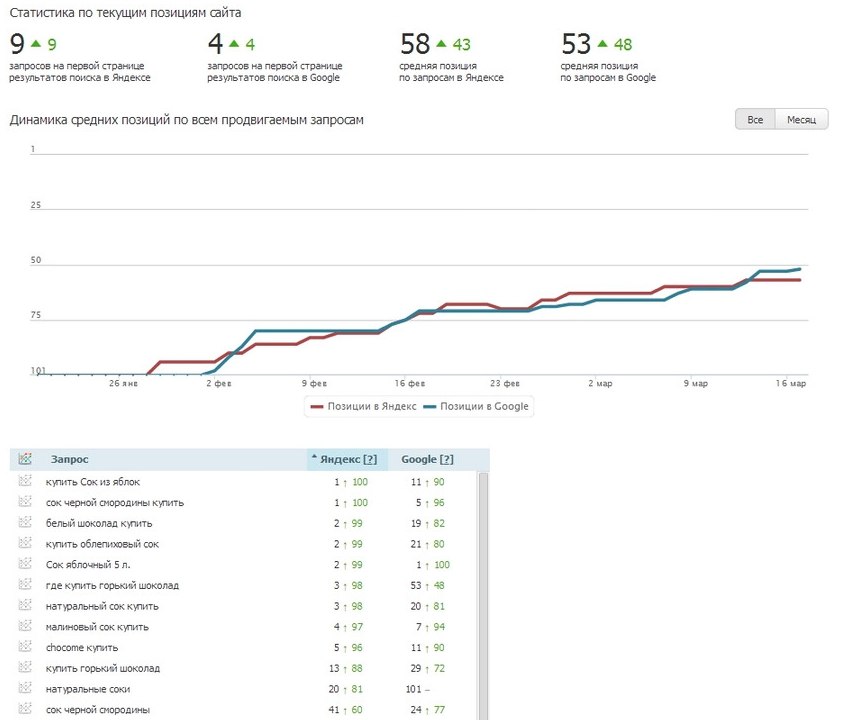Click chart icon next to «Сок яблочный 5 л.»

point(25,564)
